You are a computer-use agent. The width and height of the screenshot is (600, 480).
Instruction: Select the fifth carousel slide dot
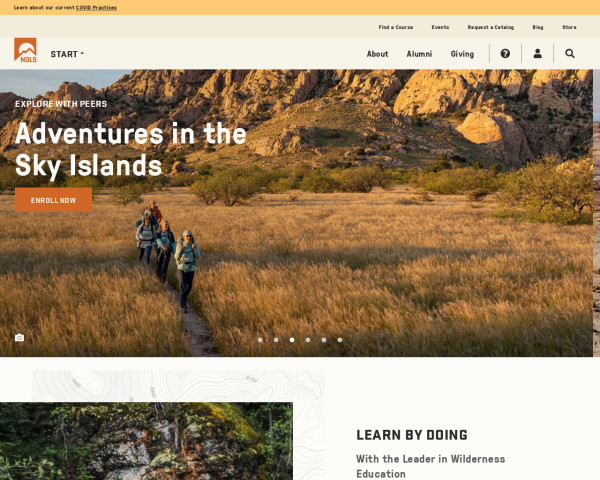tap(324, 340)
